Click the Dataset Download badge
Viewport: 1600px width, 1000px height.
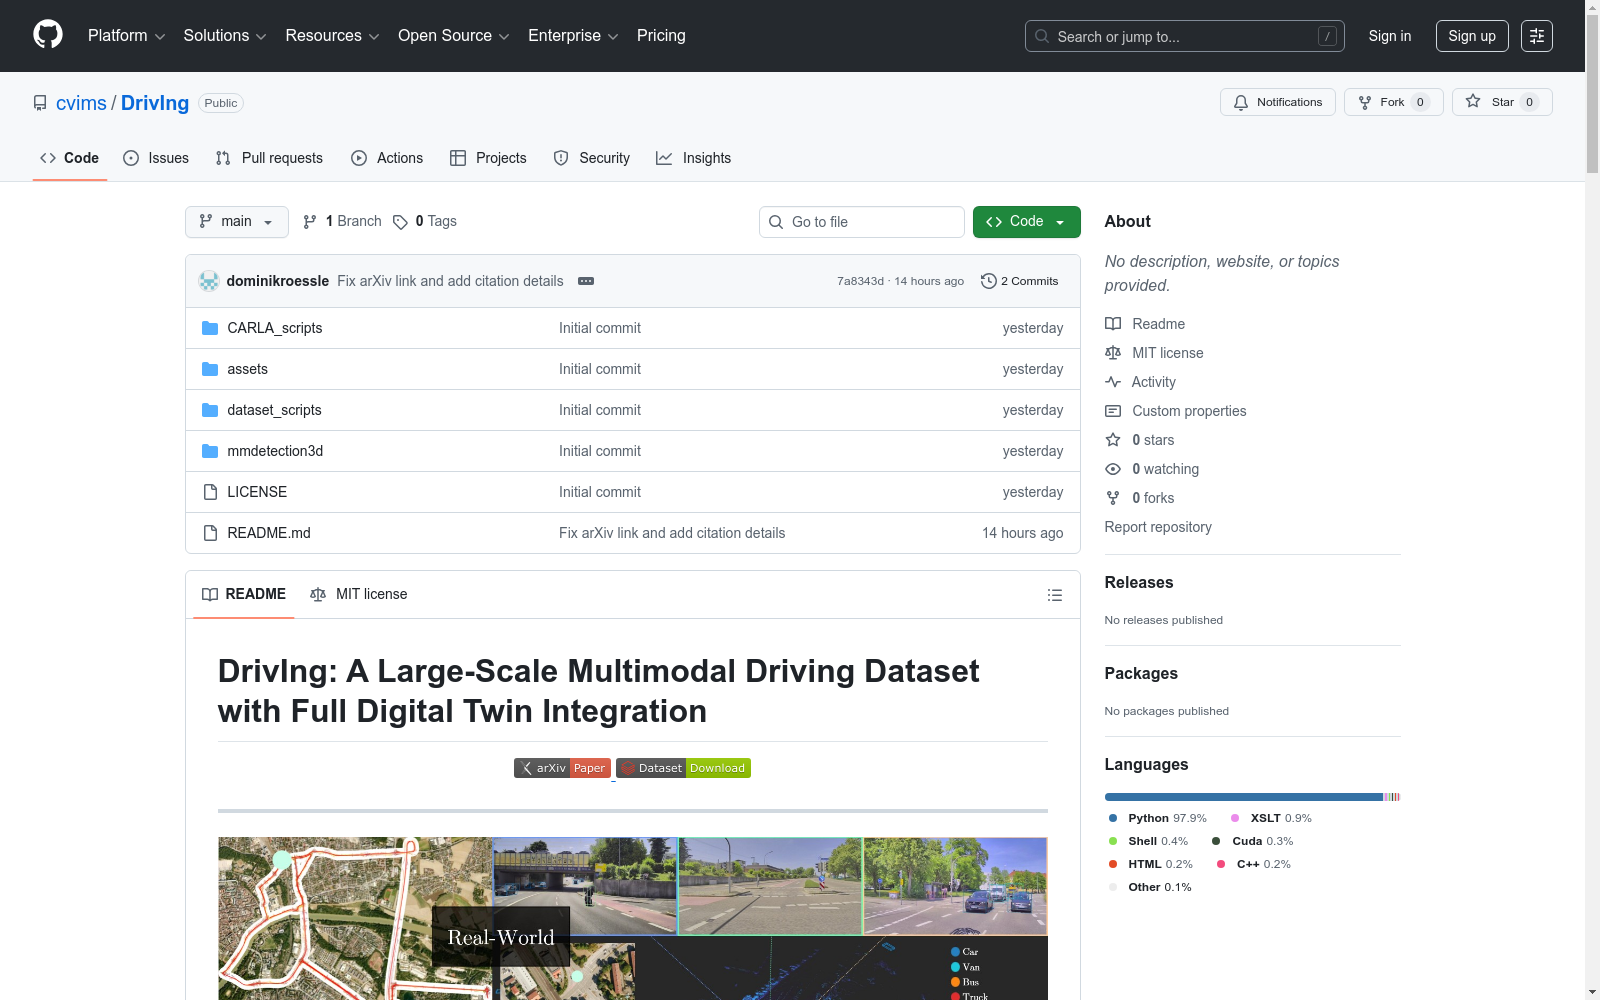[684, 768]
